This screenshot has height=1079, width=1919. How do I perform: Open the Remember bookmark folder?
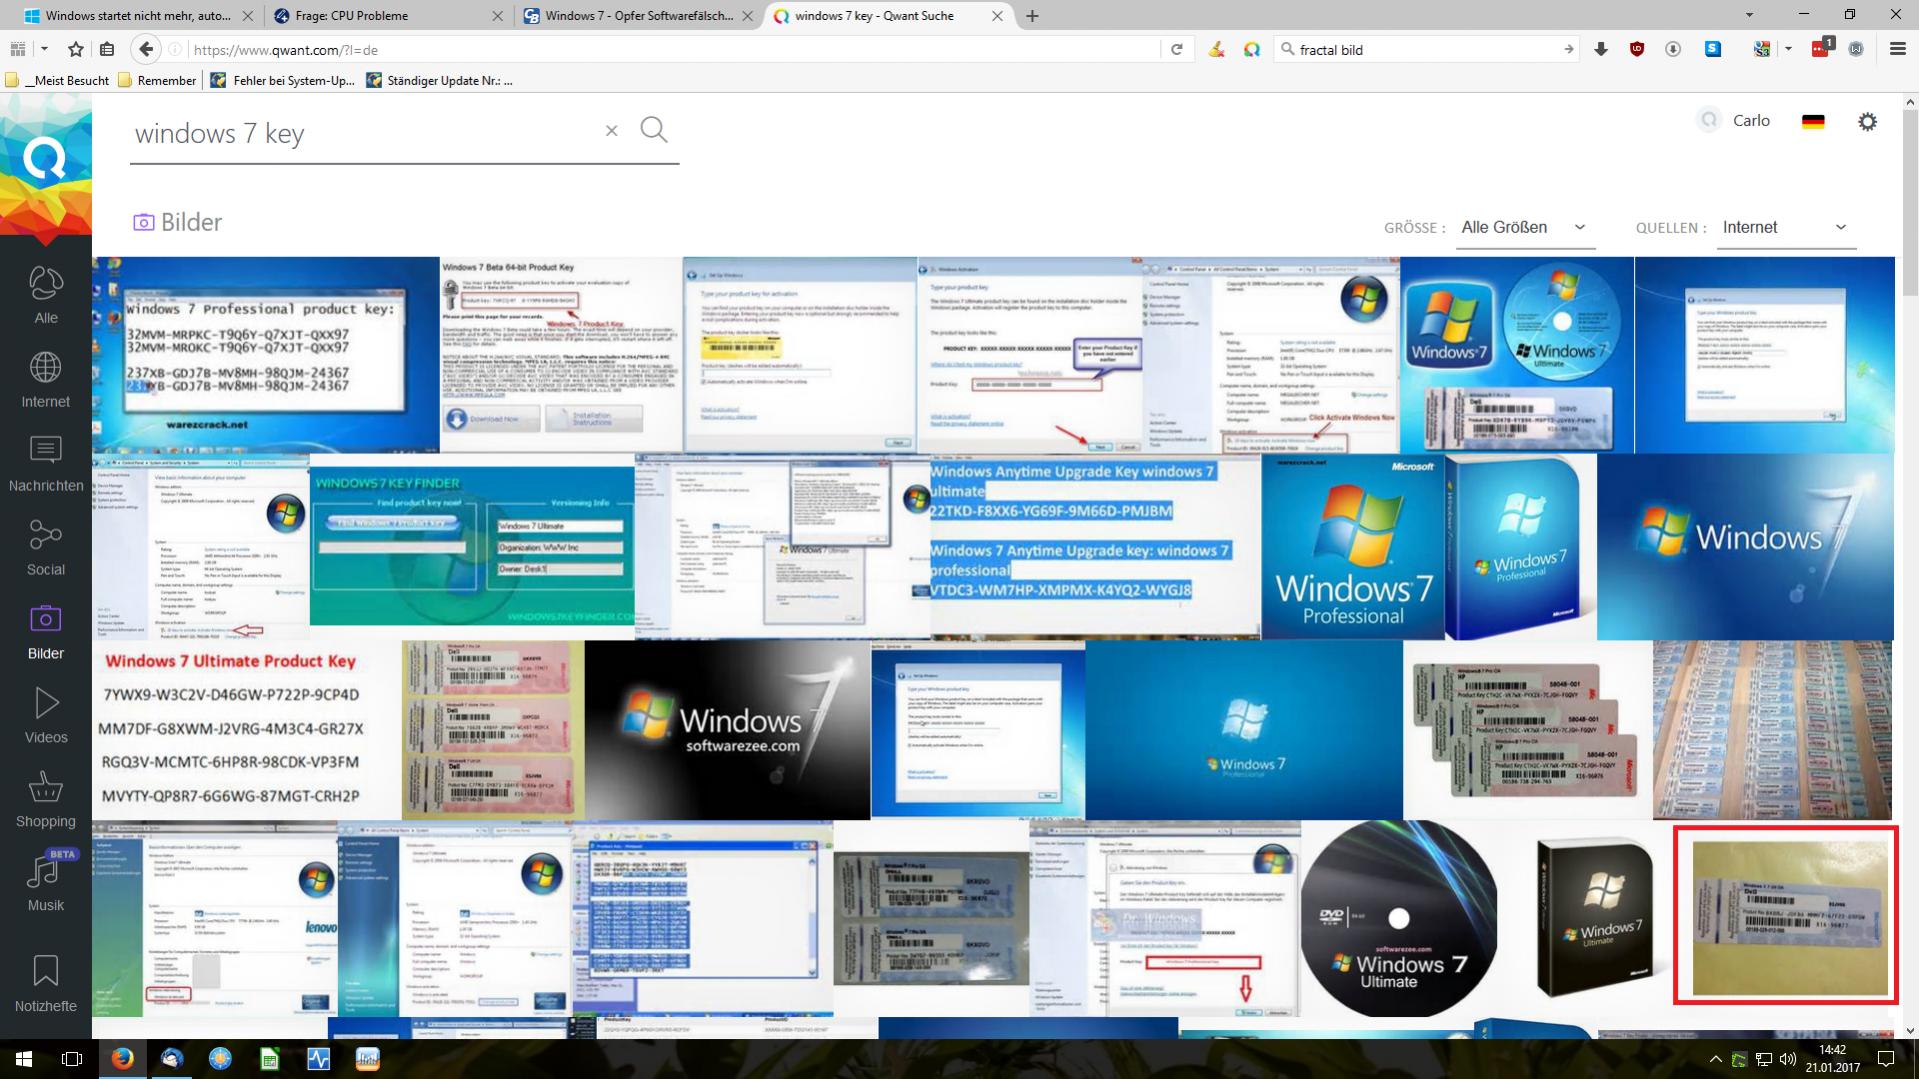157,80
